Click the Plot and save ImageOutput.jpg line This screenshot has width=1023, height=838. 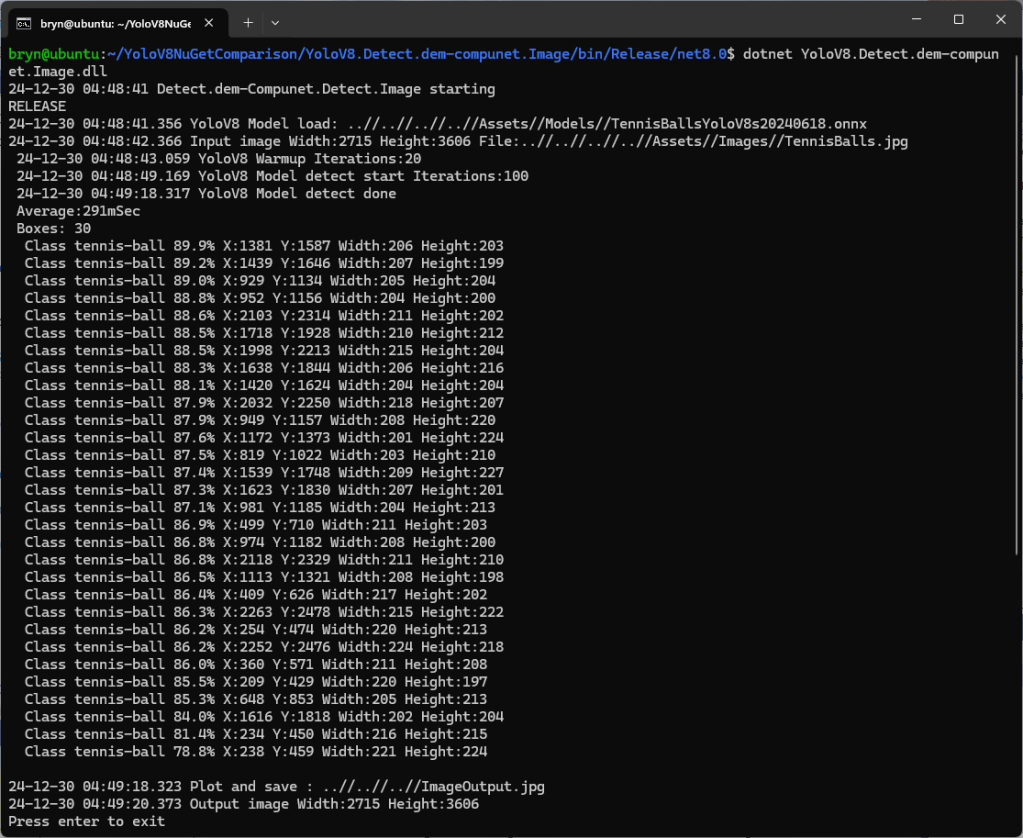pos(276,786)
